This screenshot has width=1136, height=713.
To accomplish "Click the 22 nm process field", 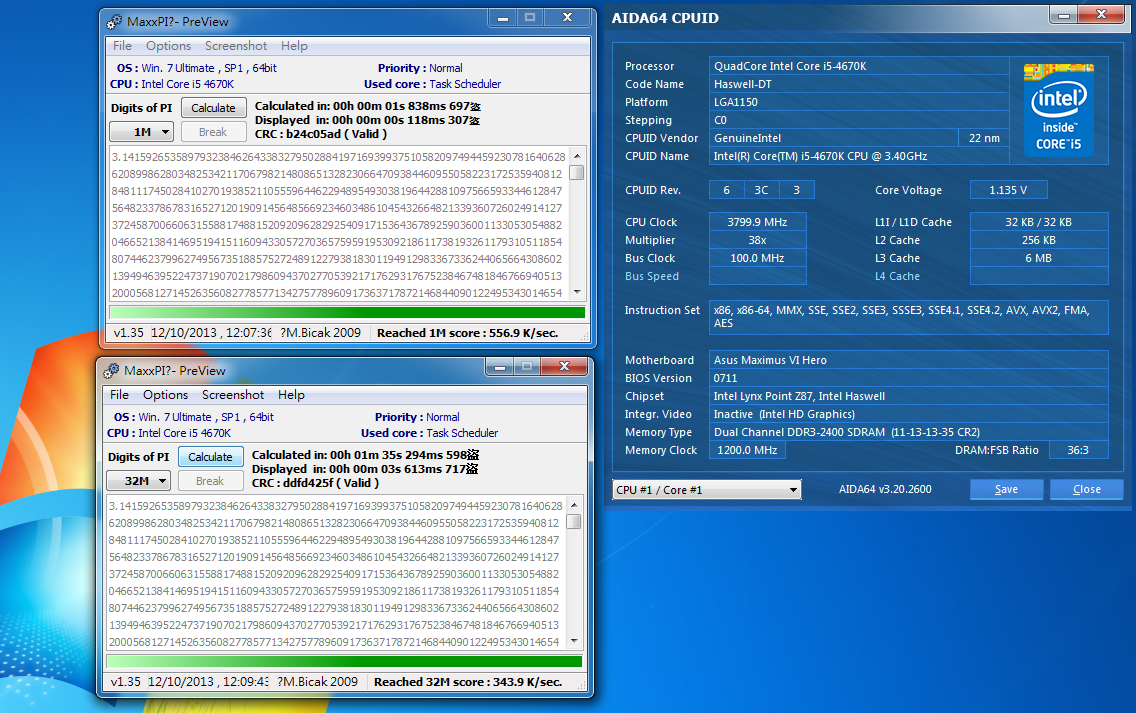I will (984, 138).
